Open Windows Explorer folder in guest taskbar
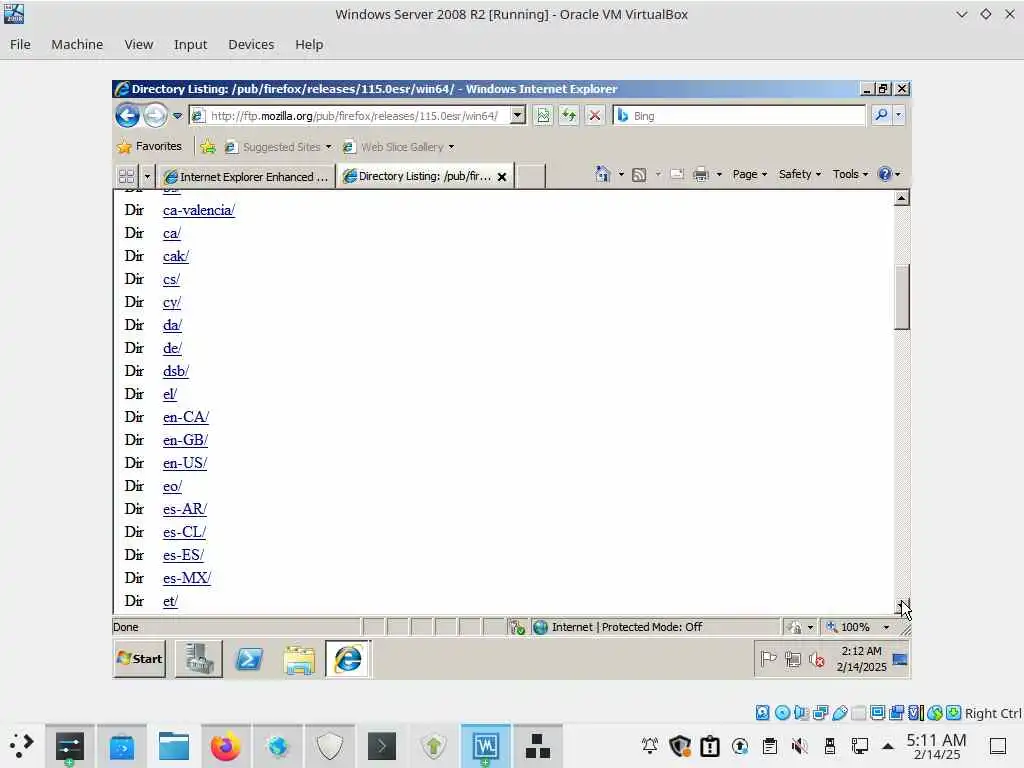 299,659
